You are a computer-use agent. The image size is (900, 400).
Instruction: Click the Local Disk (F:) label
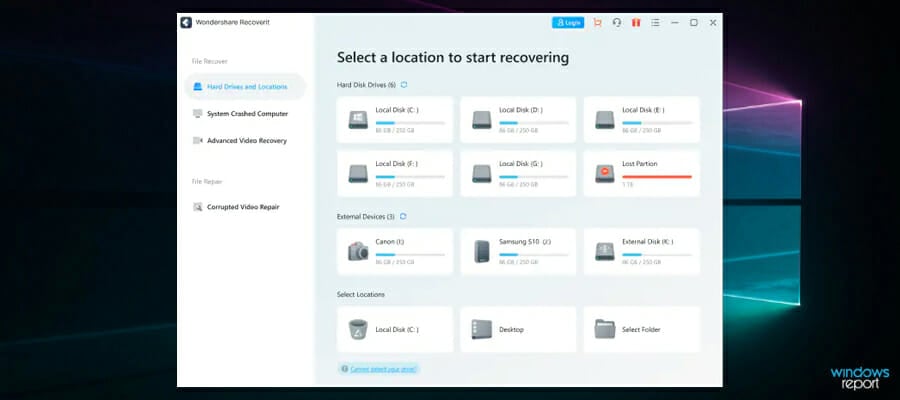point(397,164)
